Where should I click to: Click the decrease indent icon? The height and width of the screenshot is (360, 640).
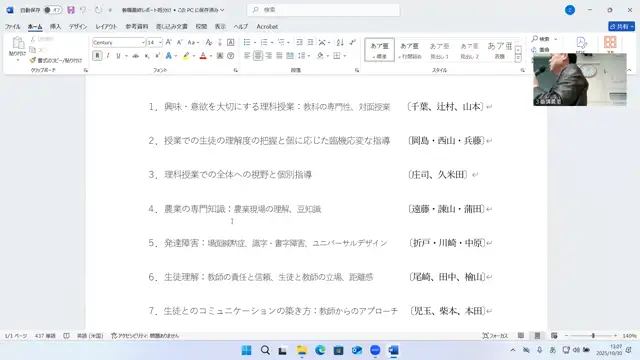(300, 42)
